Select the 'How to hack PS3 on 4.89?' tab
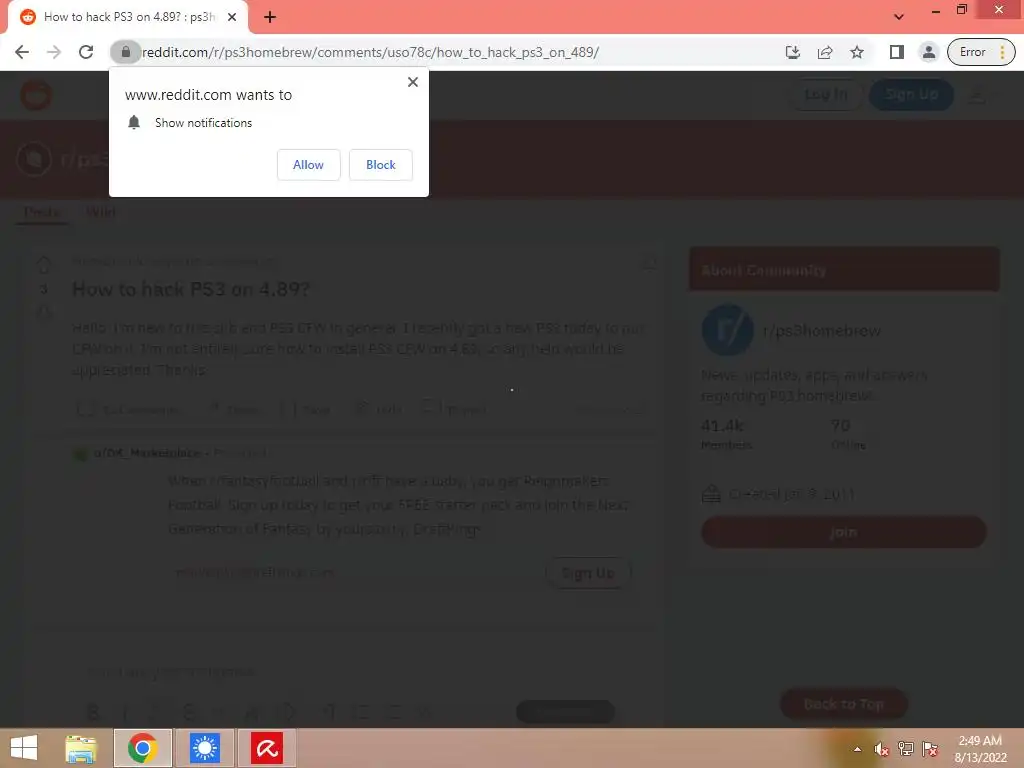 click(128, 18)
